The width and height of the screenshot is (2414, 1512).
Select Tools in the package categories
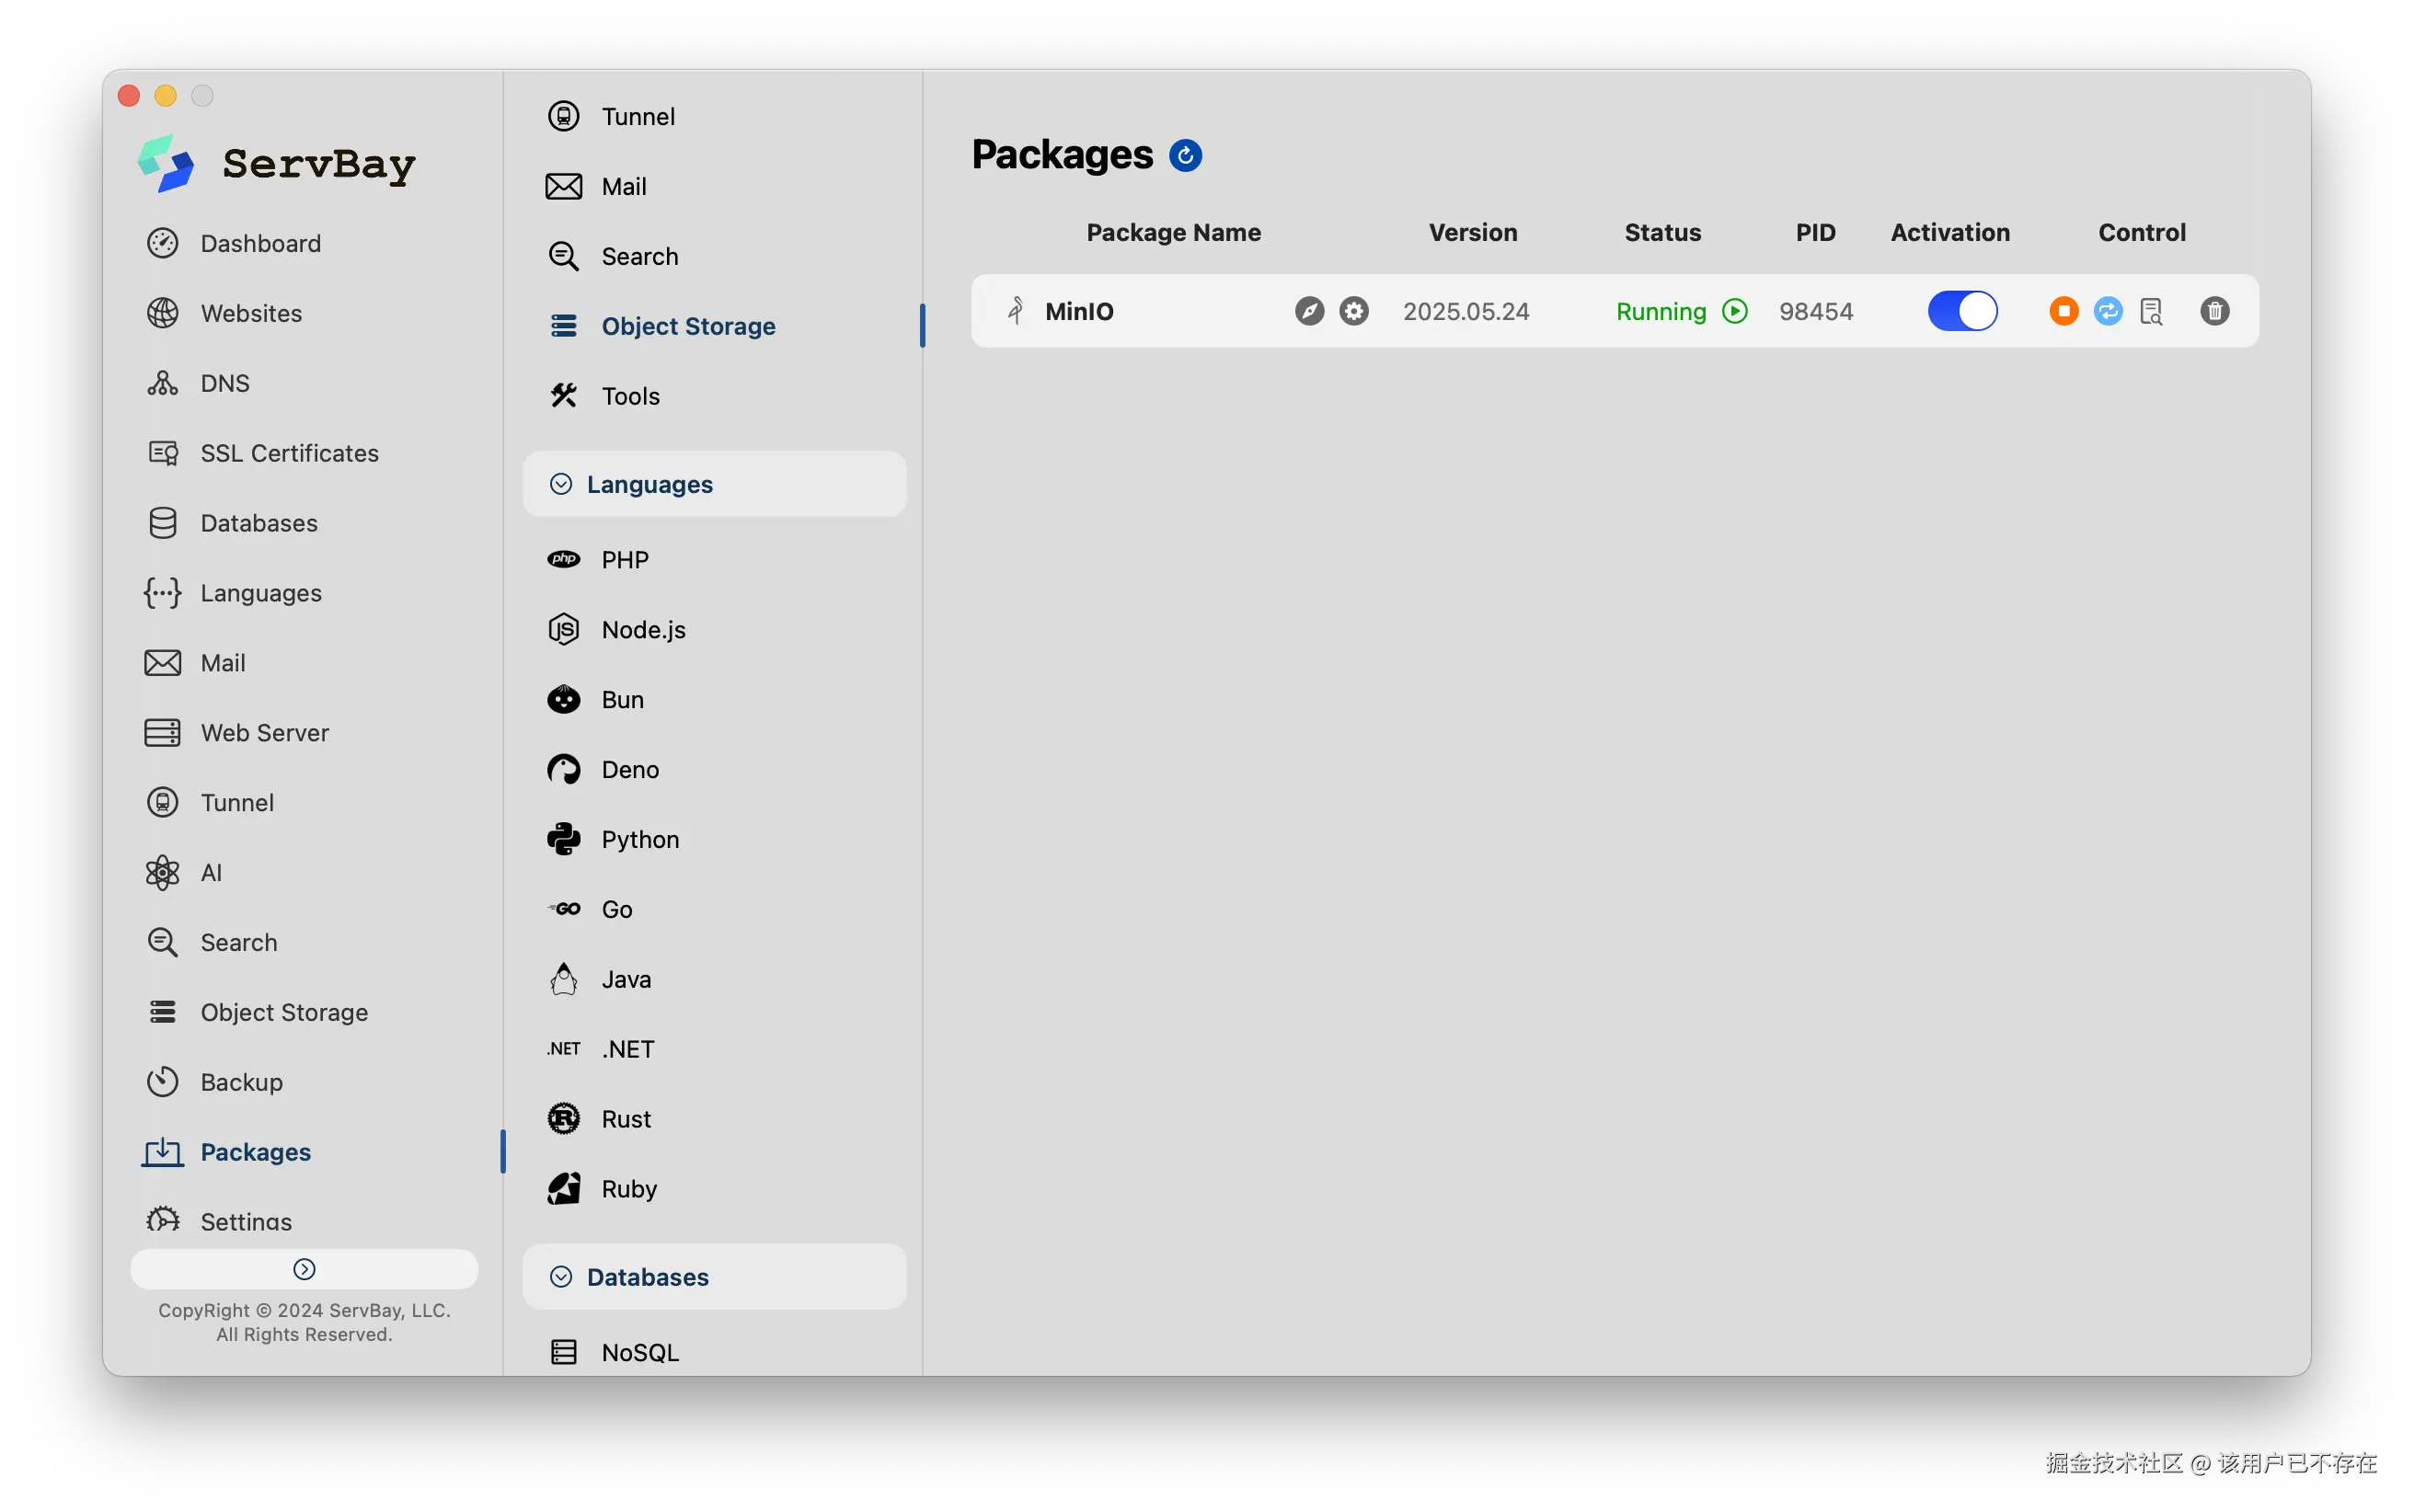(630, 396)
